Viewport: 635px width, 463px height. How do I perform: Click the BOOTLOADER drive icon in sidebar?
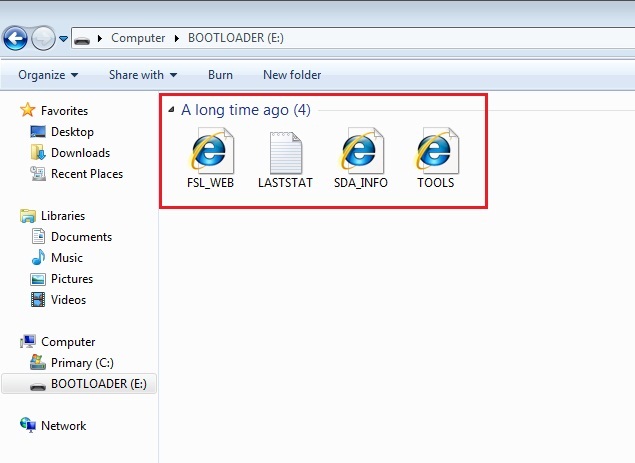pyautogui.click(x=38, y=386)
